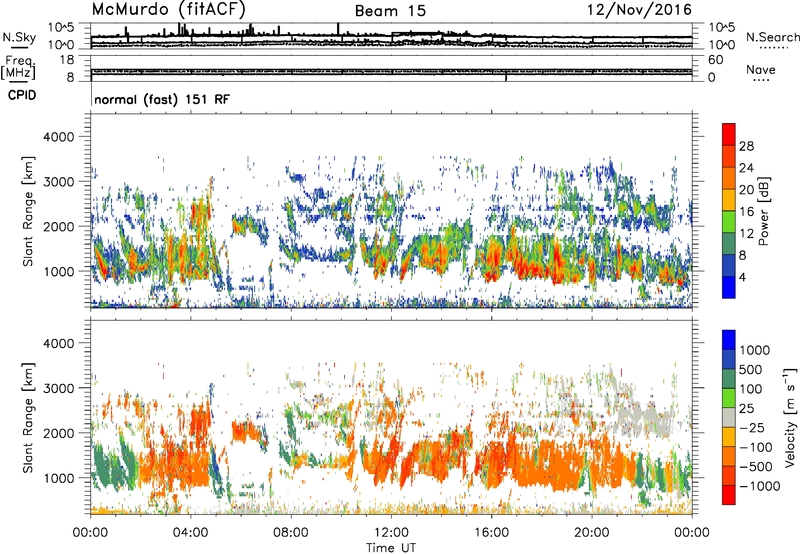800x554 pixels.
Task: Click the 'CPID' label
Action: click(22, 95)
